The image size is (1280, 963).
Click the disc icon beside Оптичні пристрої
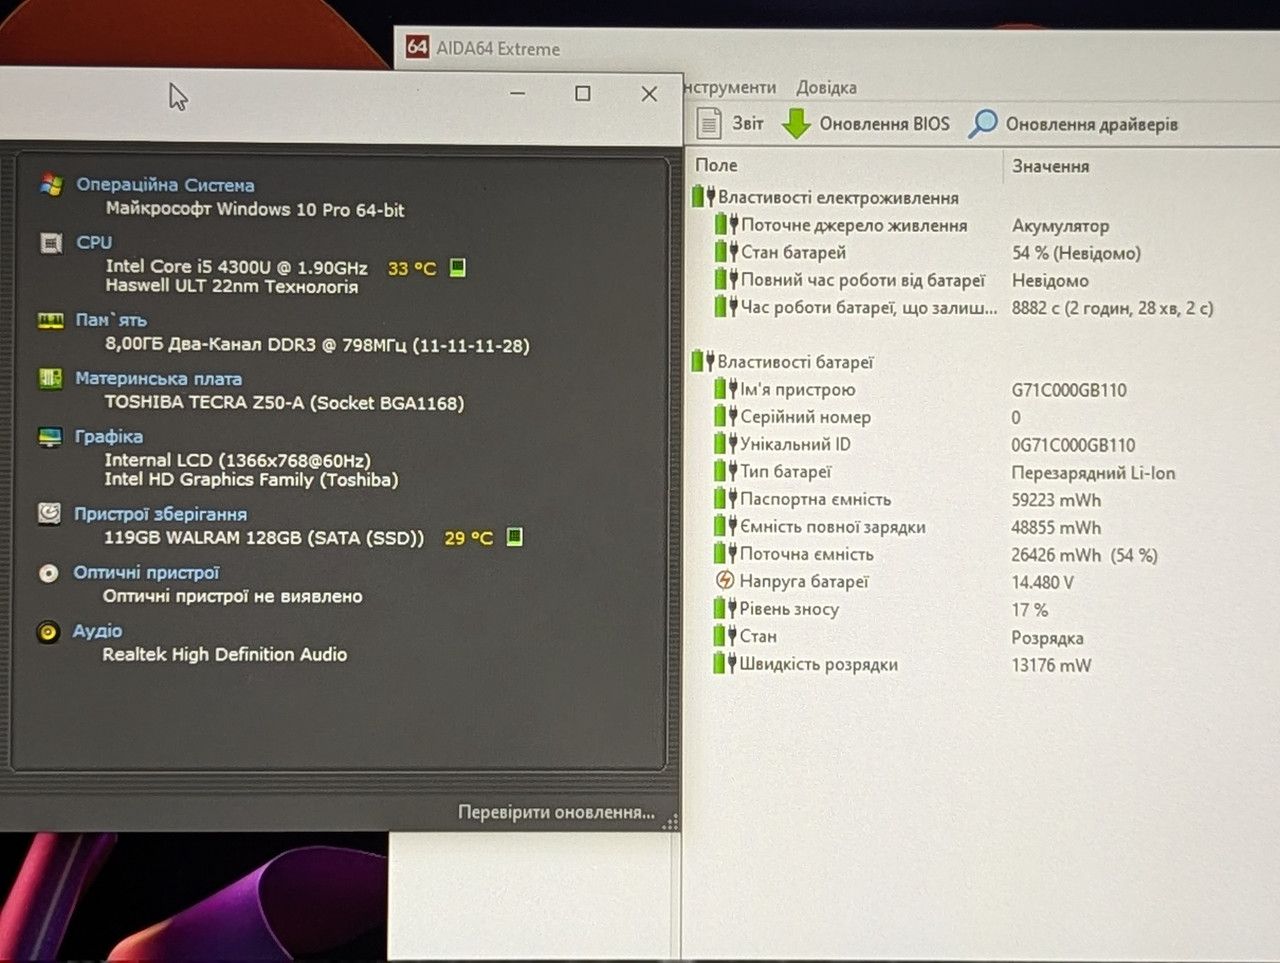coord(48,573)
